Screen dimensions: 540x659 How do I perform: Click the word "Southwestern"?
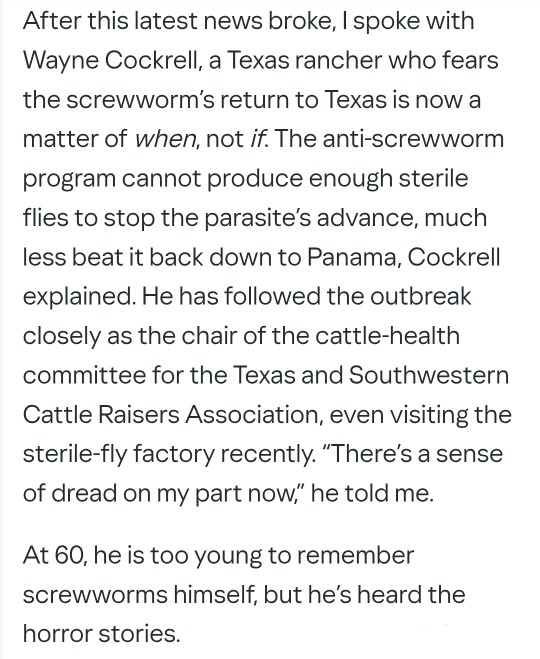point(429,375)
